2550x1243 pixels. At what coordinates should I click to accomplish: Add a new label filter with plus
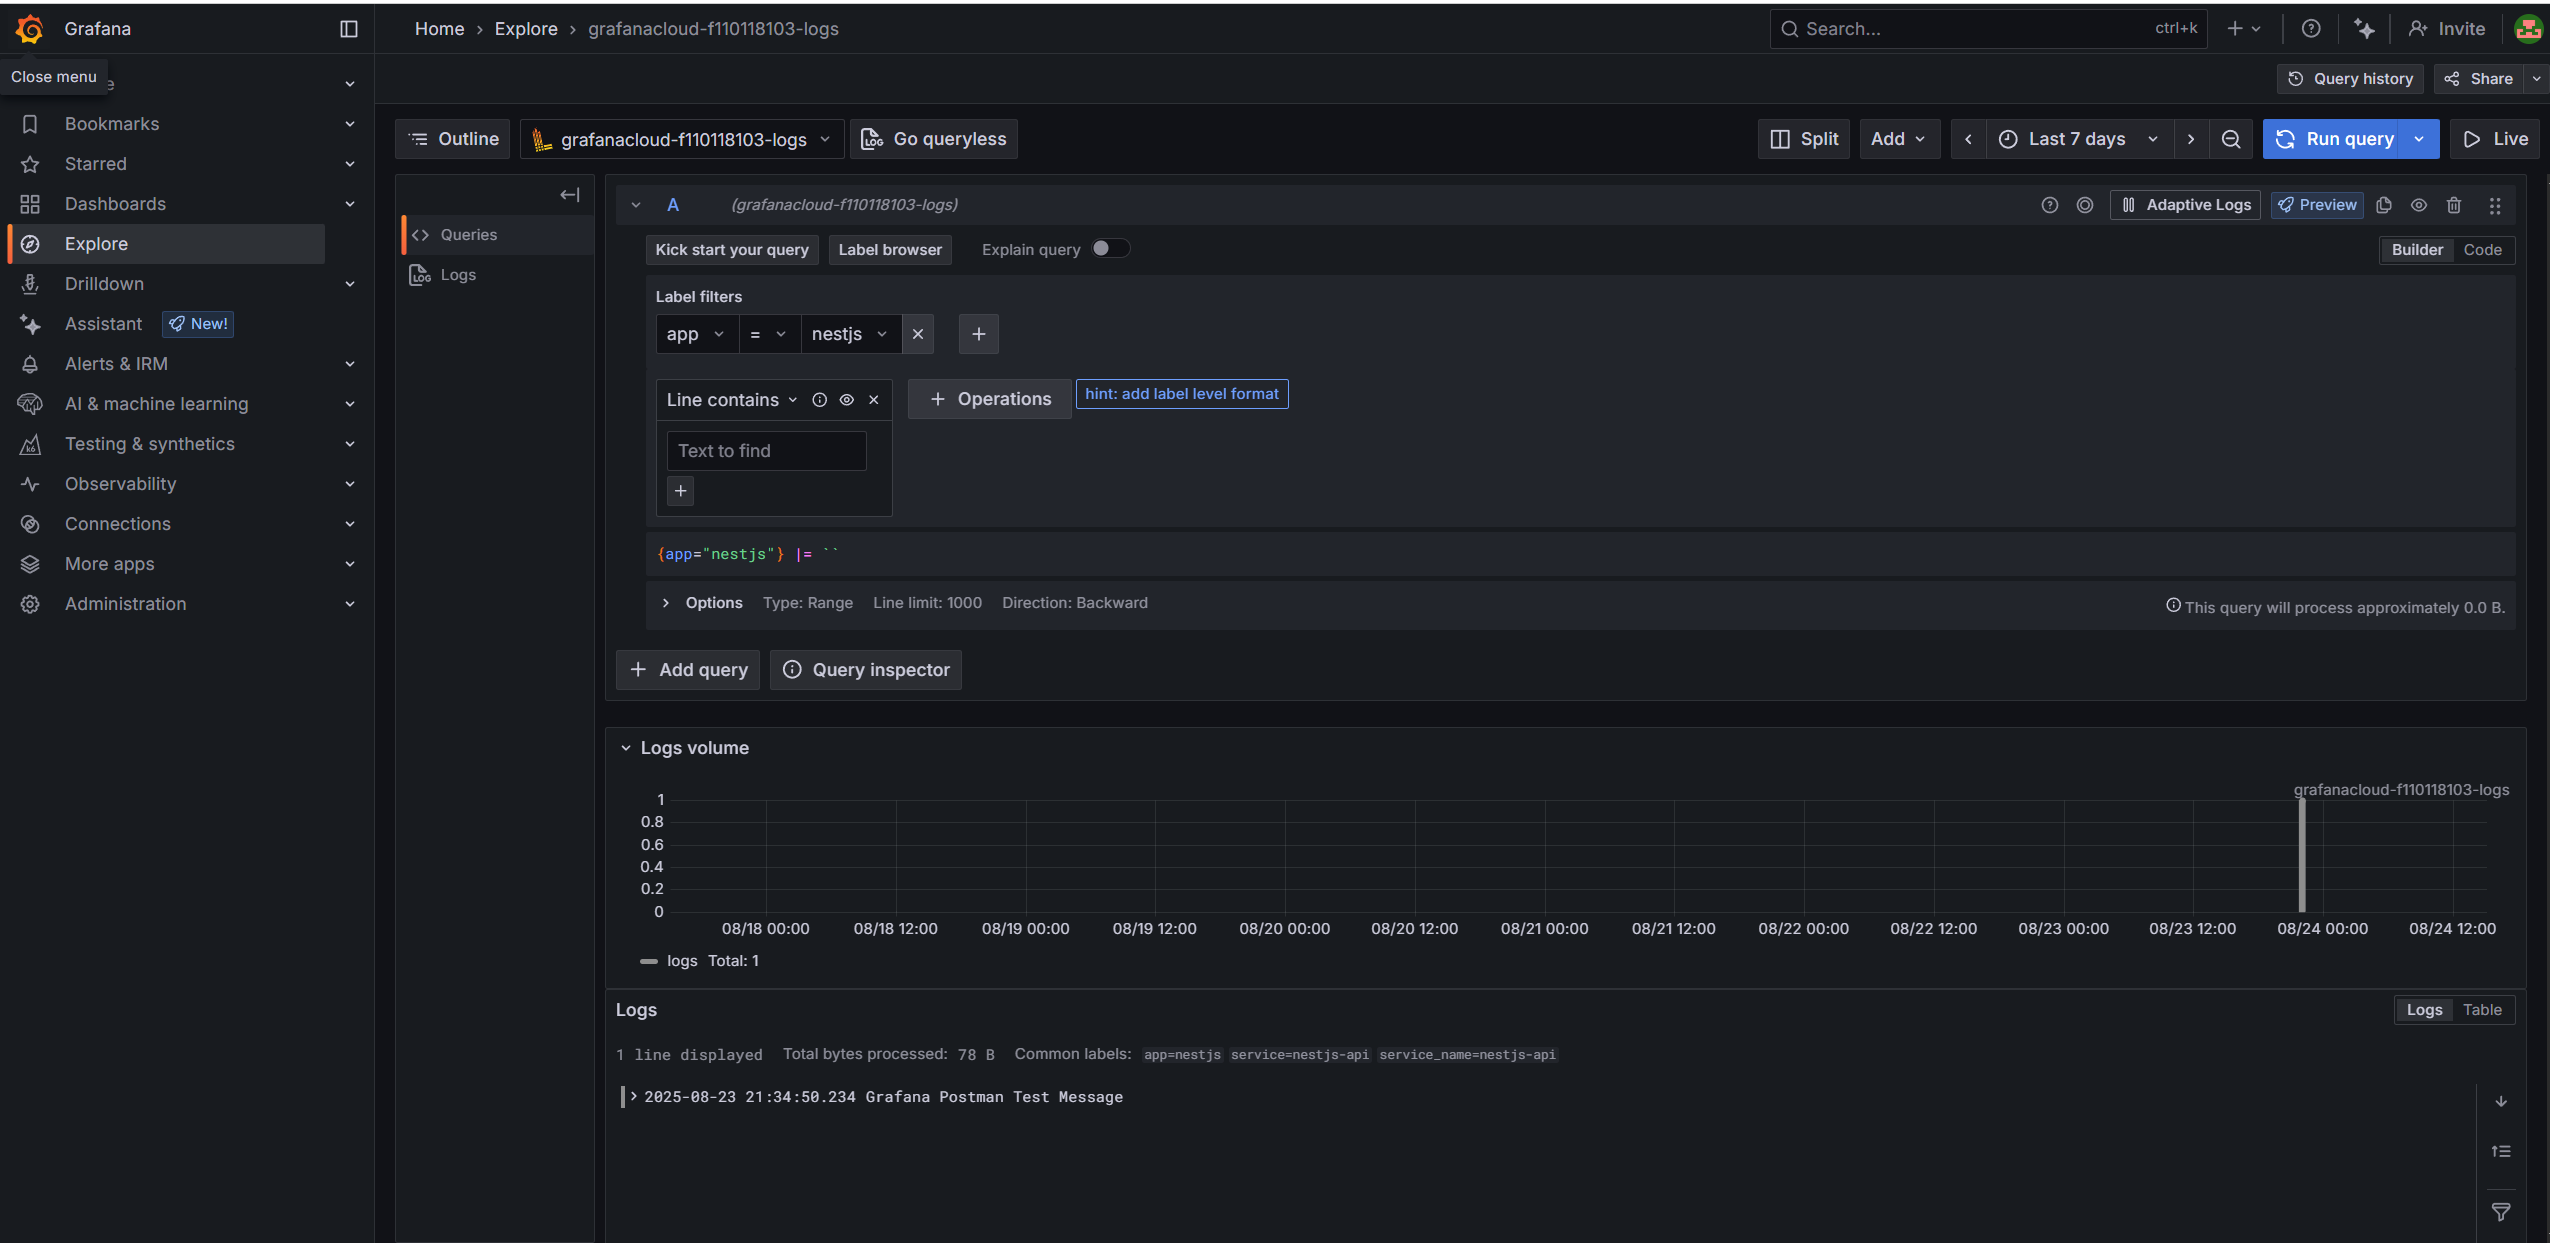(978, 334)
